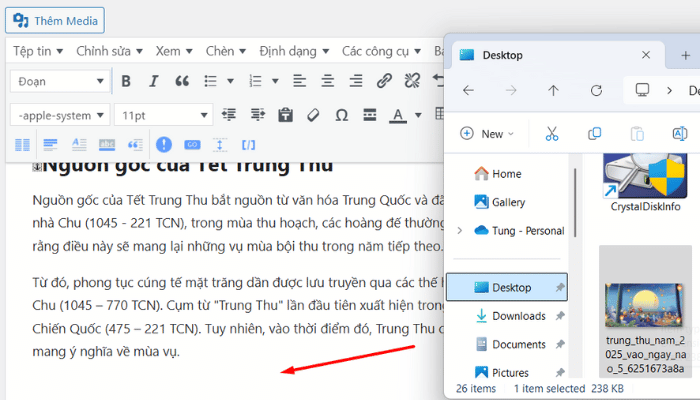Open the 11pt font size dropdown
The image size is (700, 400).
(163, 115)
